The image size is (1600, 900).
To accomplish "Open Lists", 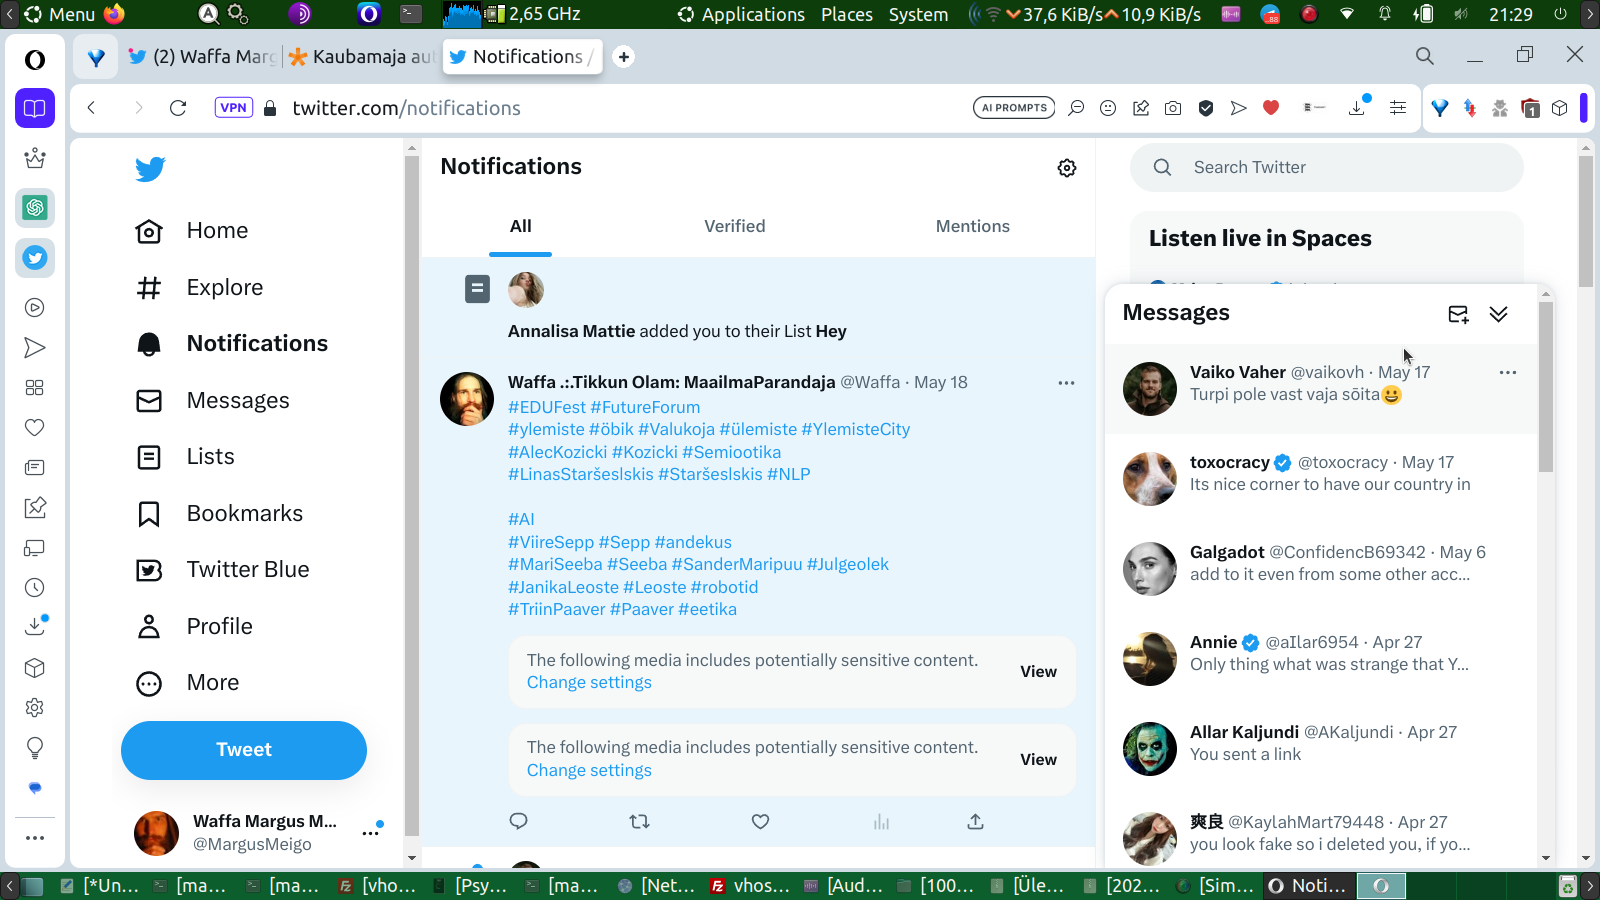I will pyautogui.click(x=185, y=457).
